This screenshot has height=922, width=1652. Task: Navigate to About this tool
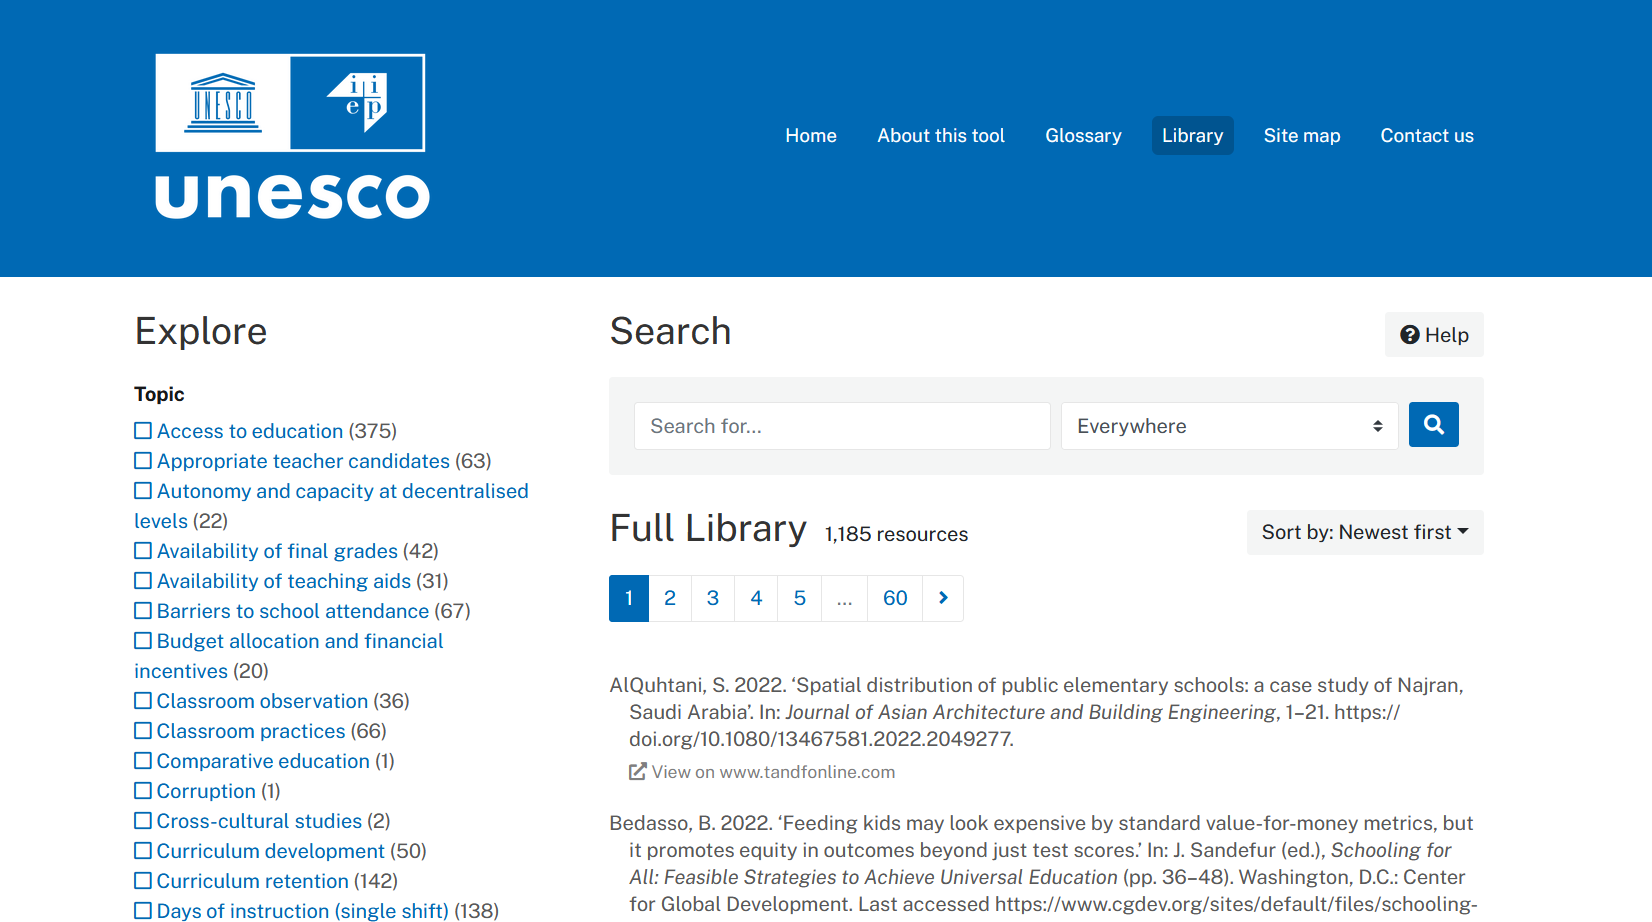pos(940,136)
